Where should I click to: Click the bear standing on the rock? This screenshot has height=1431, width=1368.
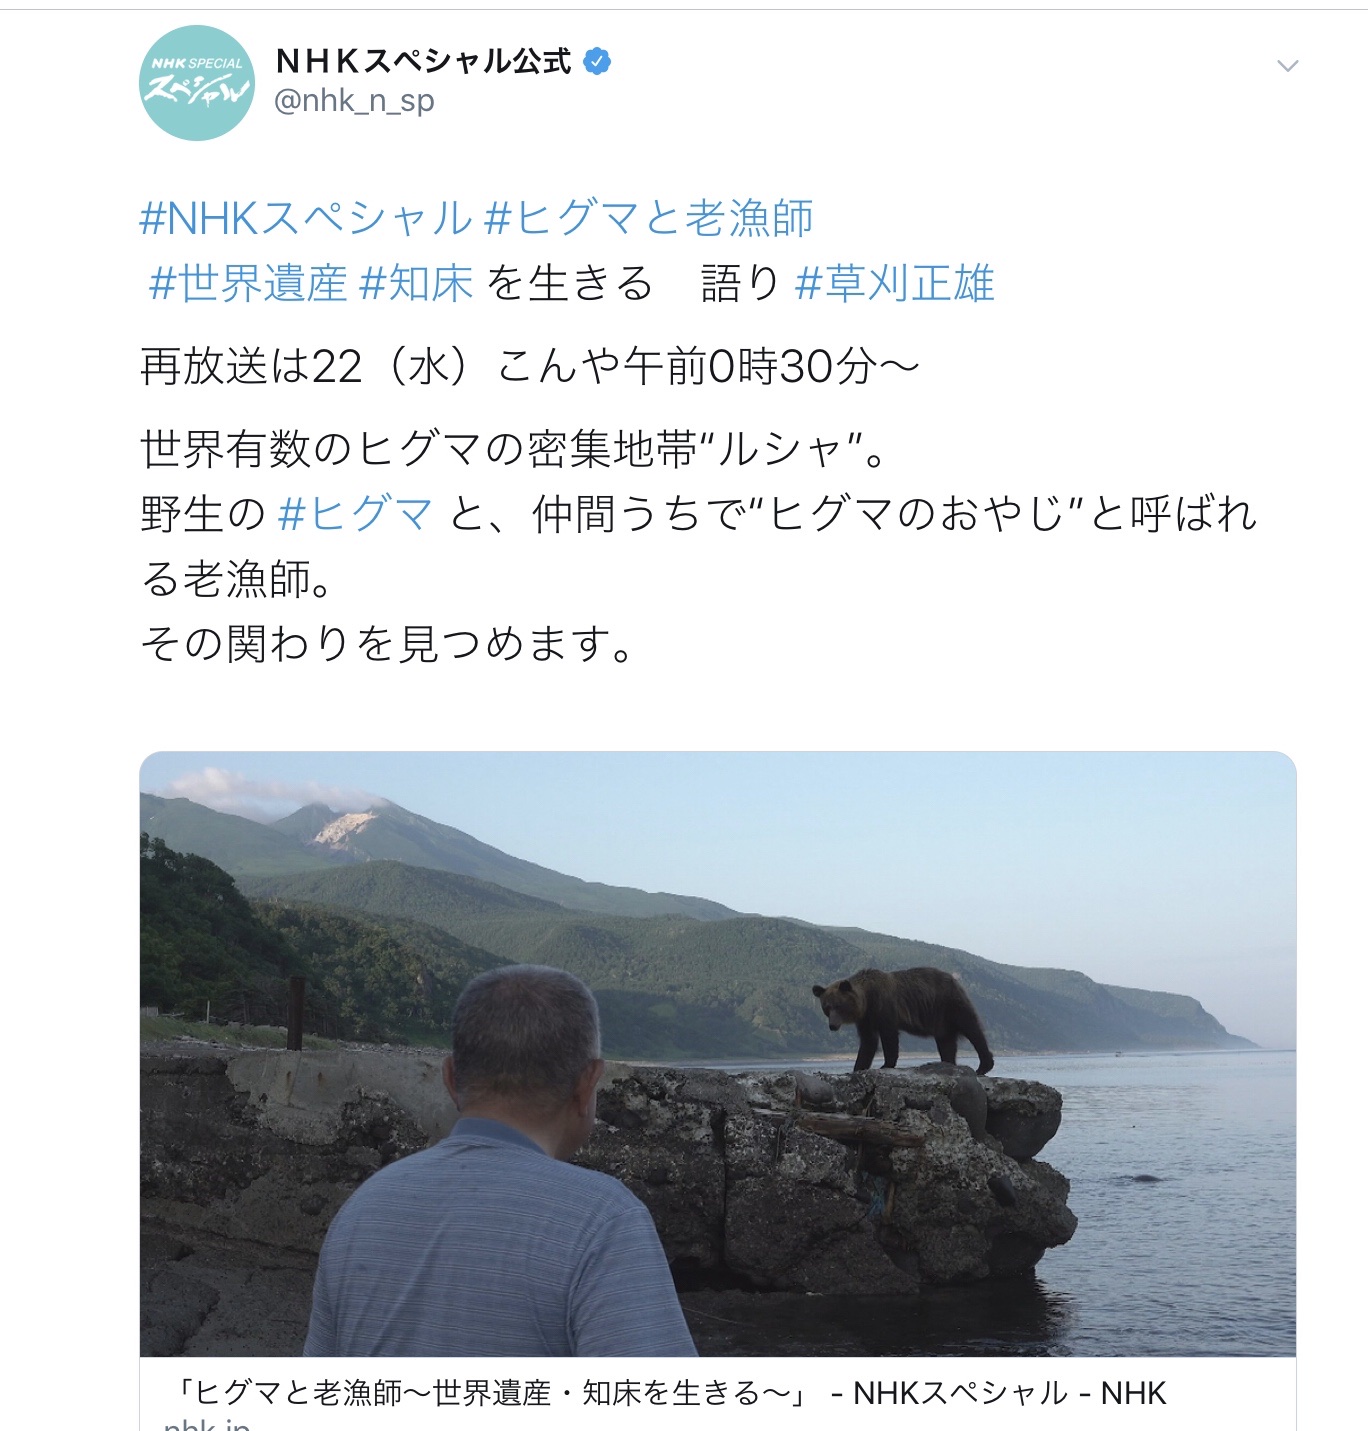pyautogui.click(x=904, y=1020)
